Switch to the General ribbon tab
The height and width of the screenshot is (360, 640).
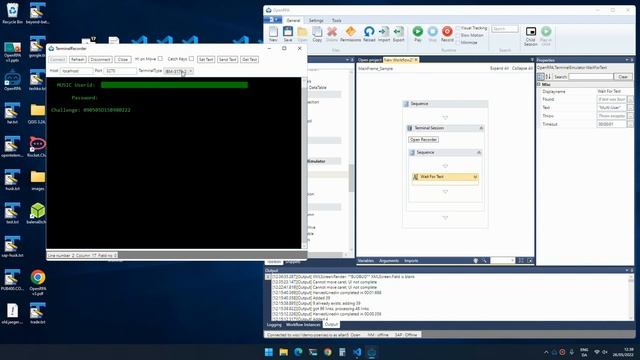pos(293,20)
